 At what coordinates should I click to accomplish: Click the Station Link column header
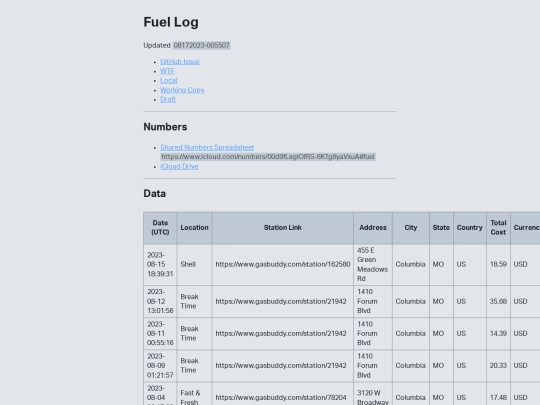click(283, 228)
